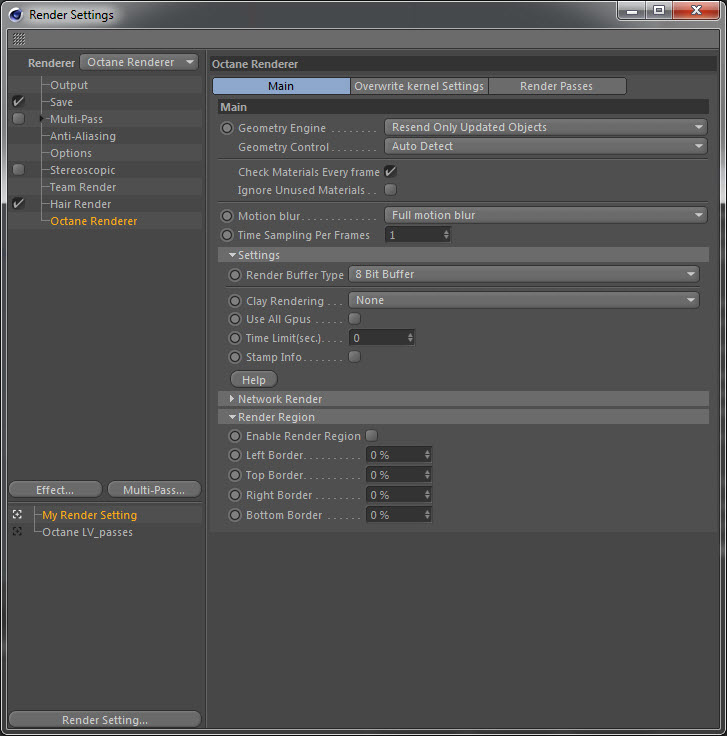Toggle the Time Limit animation dot
The width and height of the screenshot is (727, 736).
point(235,338)
